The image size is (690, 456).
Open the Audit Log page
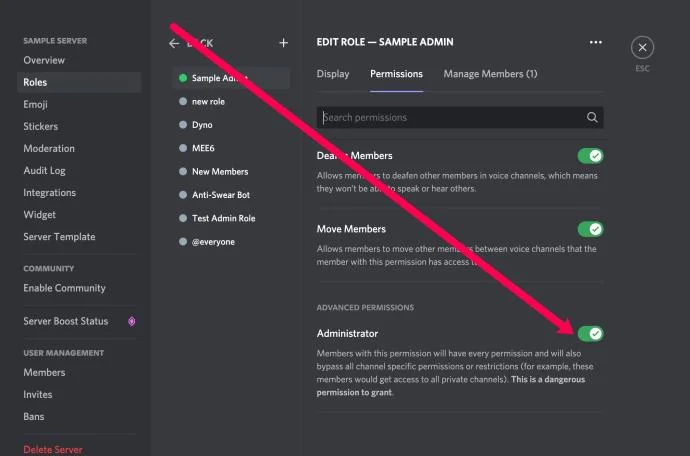click(44, 170)
